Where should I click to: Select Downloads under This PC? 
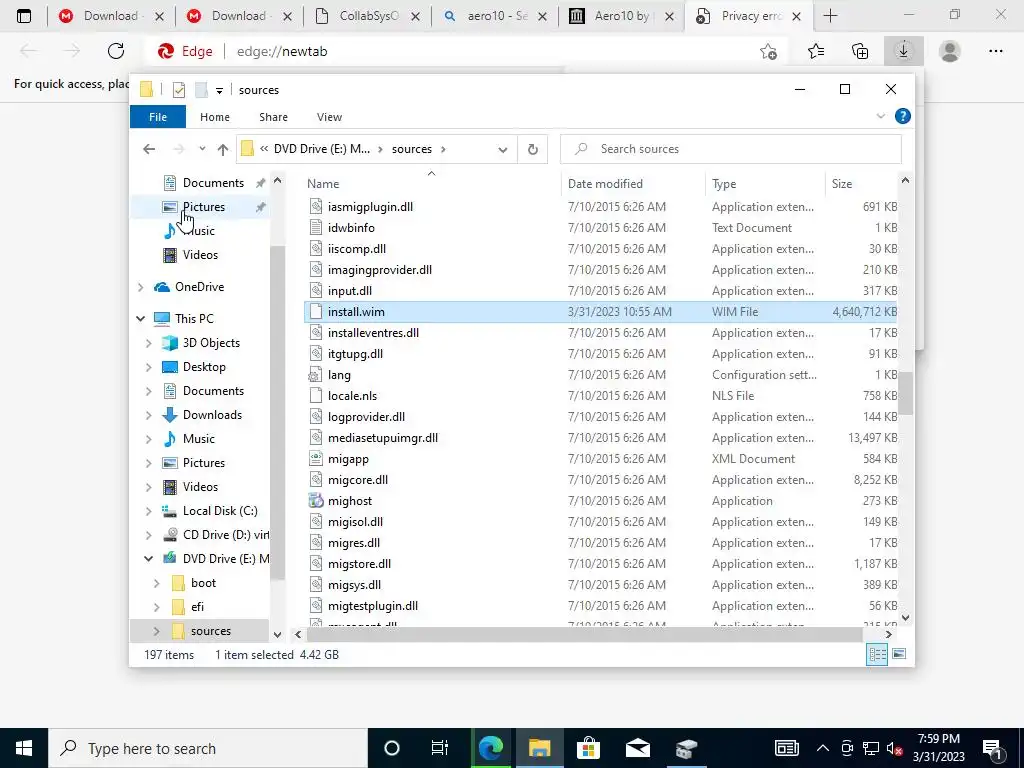[x=212, y=415]
